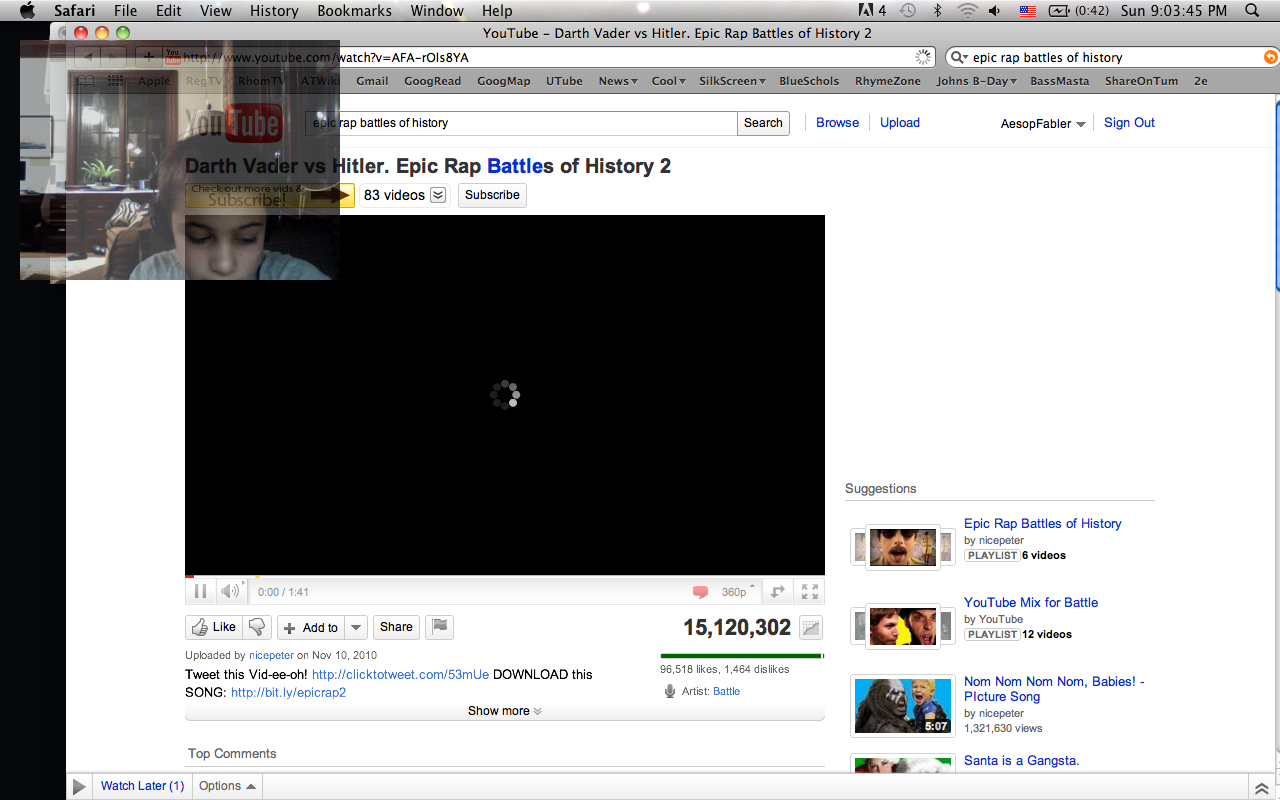Image resolution: width=1280 pixels, height=800 pixels.
Task: Mute the video player volume
Action: [x=230, y=591]
